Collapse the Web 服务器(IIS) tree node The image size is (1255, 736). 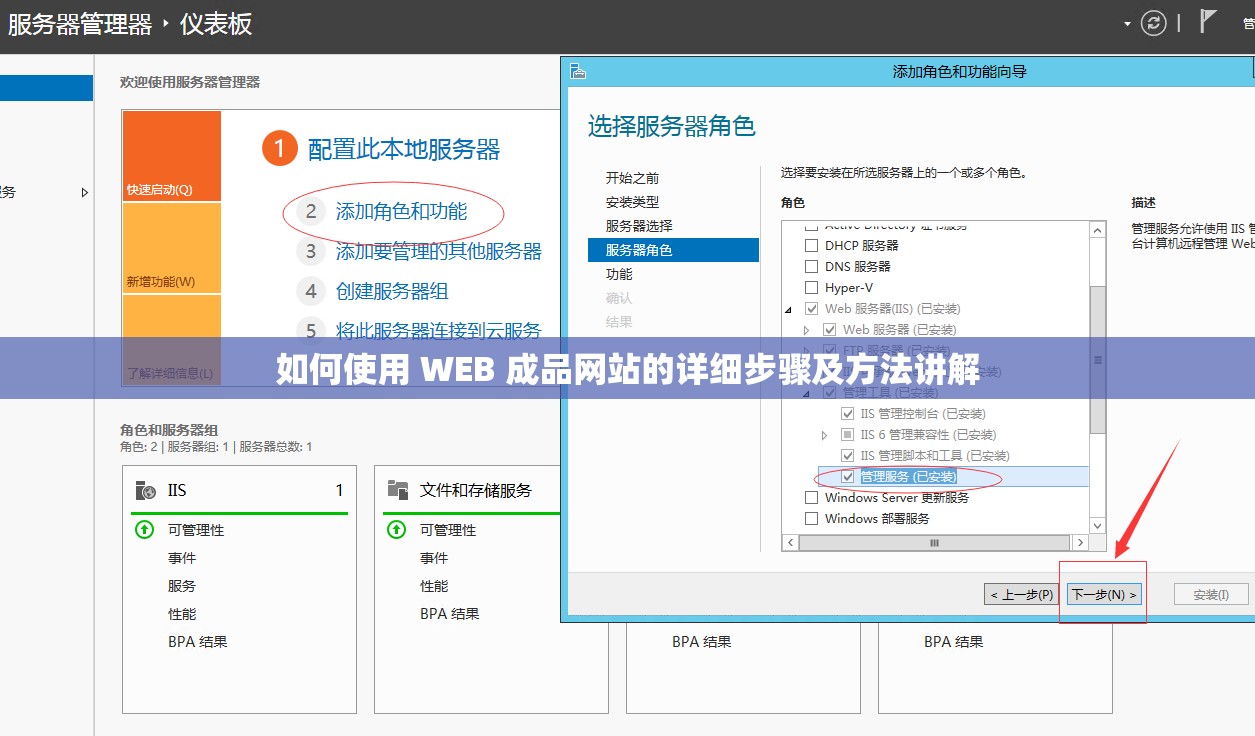coord(789,309)
